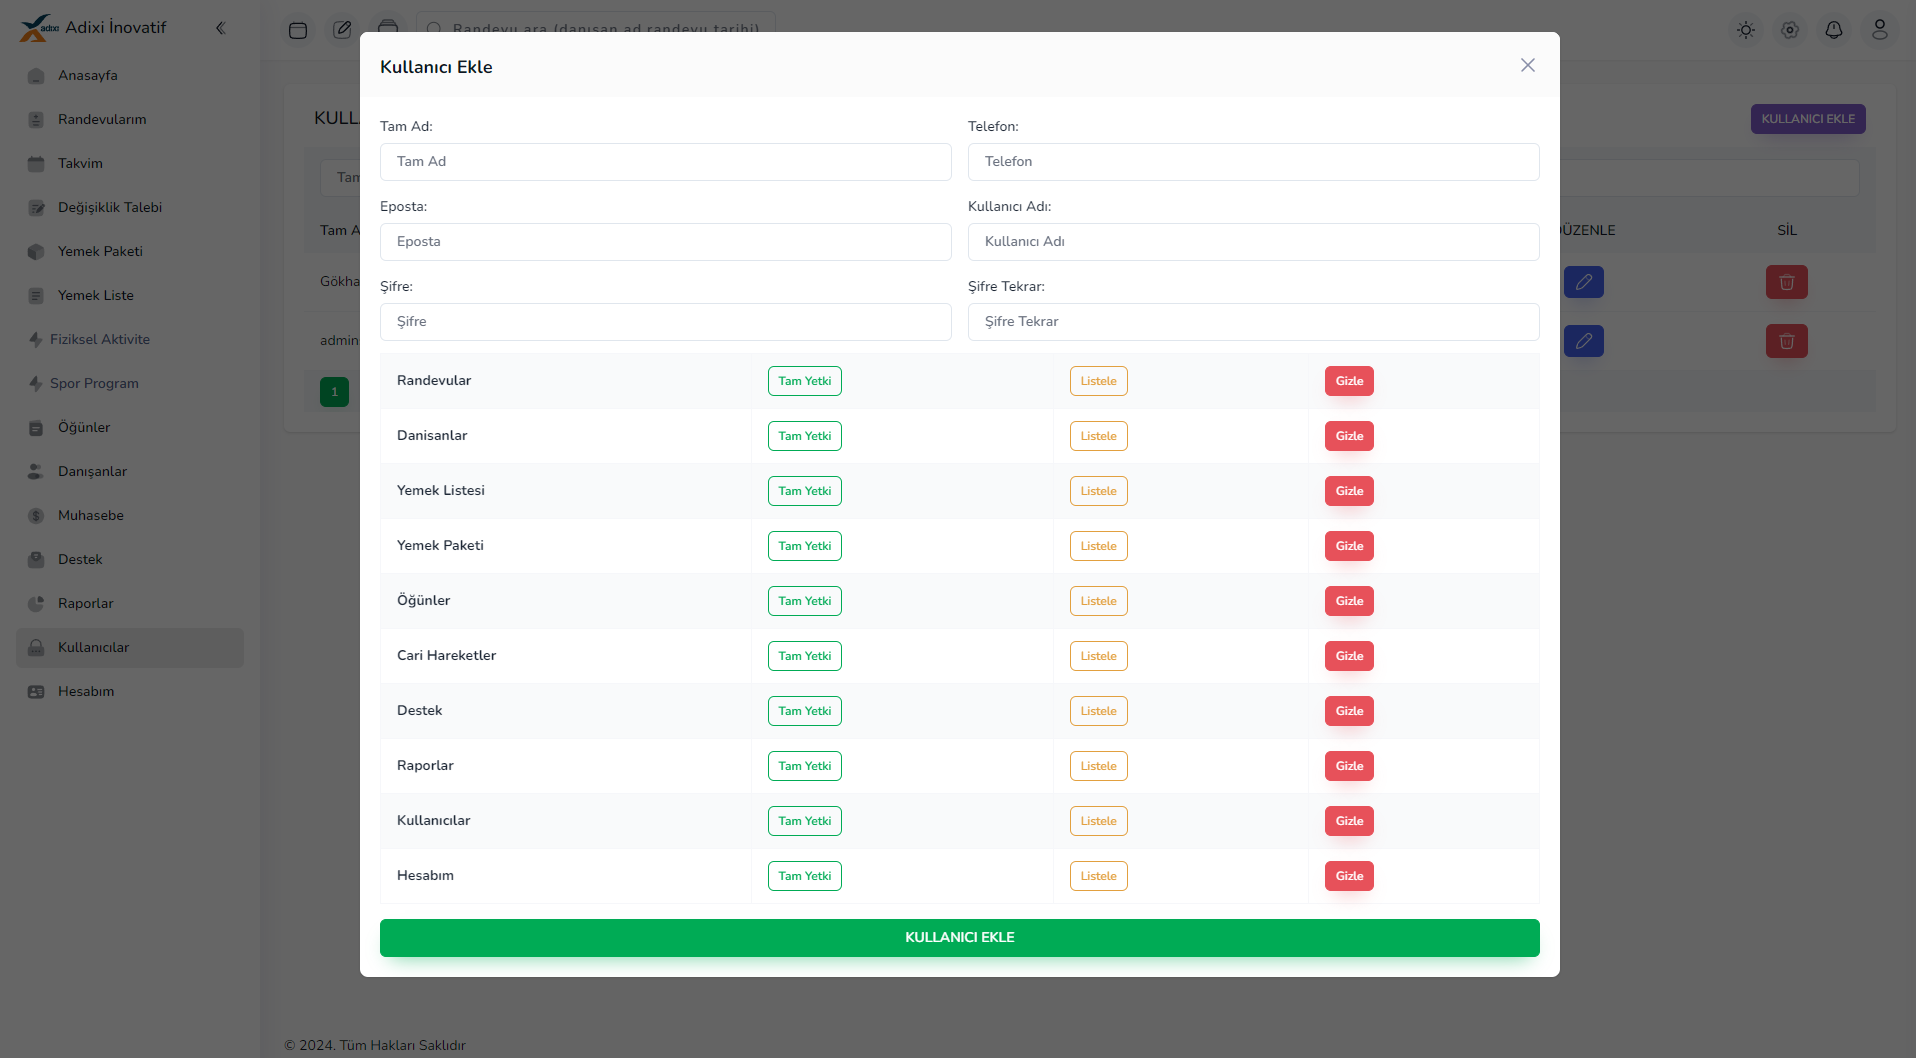1916x1058 pixels.
Task: Click the blue edit pencil for Gökhan row
Action: (1584, 282)
